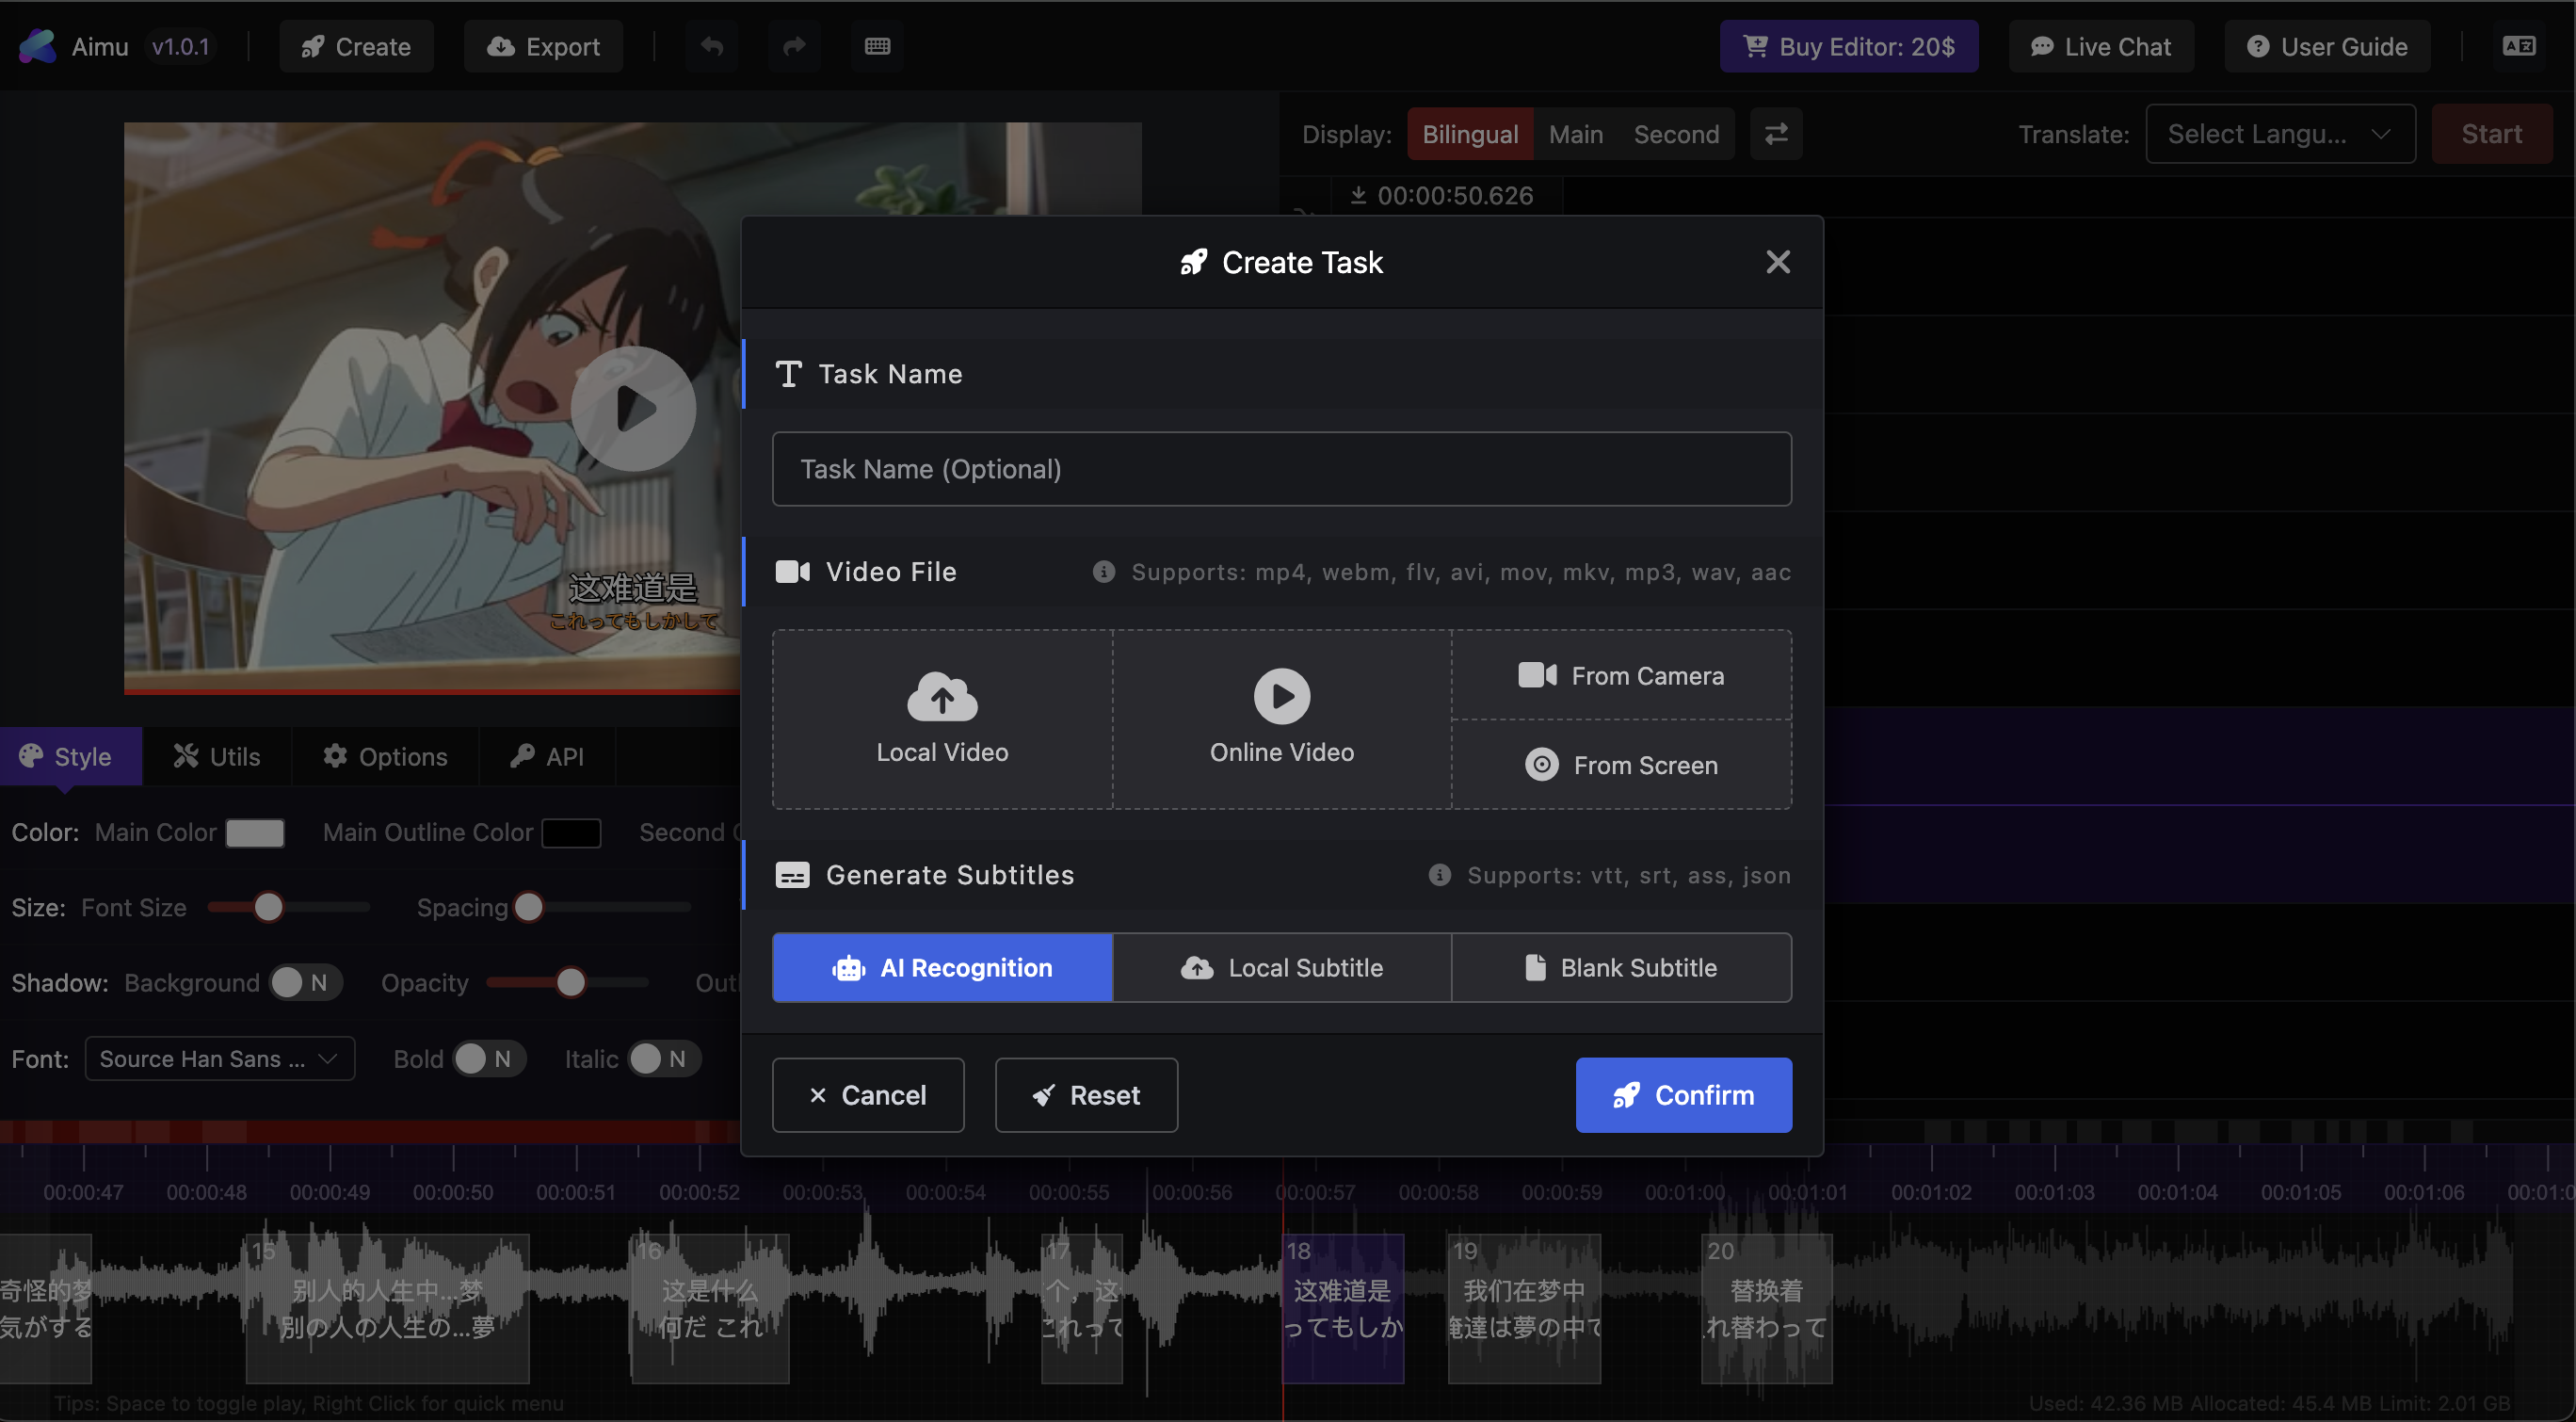Screen dimensions: 2576x1422
Task: Click the Font Size slider handle
Action: [x=268, y=907]
